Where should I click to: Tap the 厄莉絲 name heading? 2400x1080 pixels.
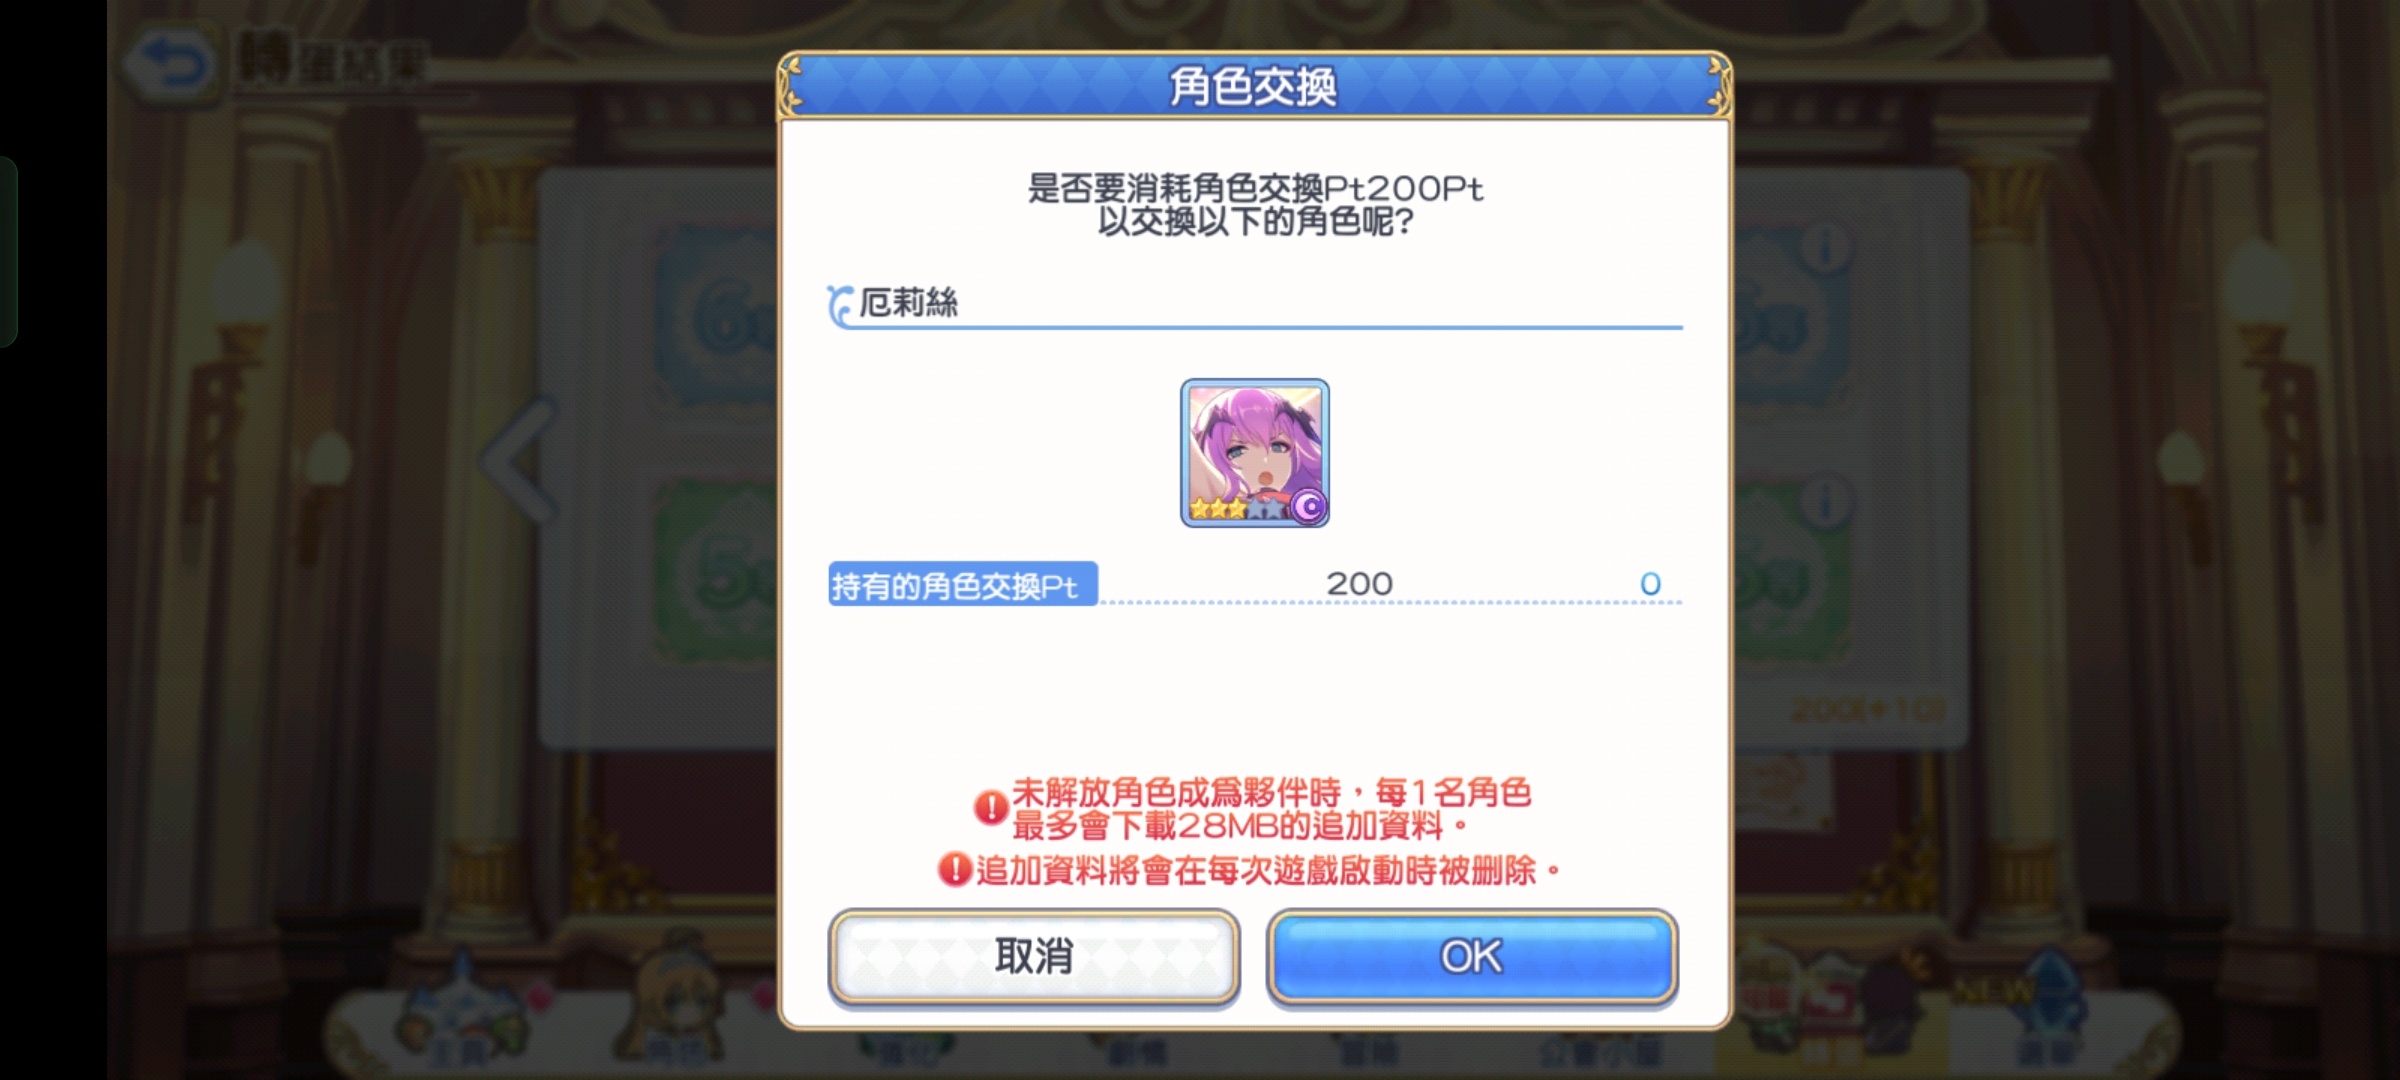point(908,302)
